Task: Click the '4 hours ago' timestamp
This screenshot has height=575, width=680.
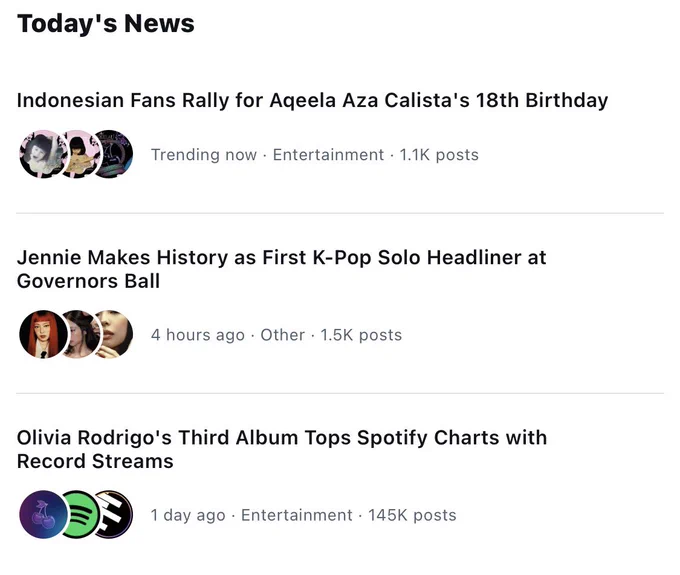Action: pos(198,335)
